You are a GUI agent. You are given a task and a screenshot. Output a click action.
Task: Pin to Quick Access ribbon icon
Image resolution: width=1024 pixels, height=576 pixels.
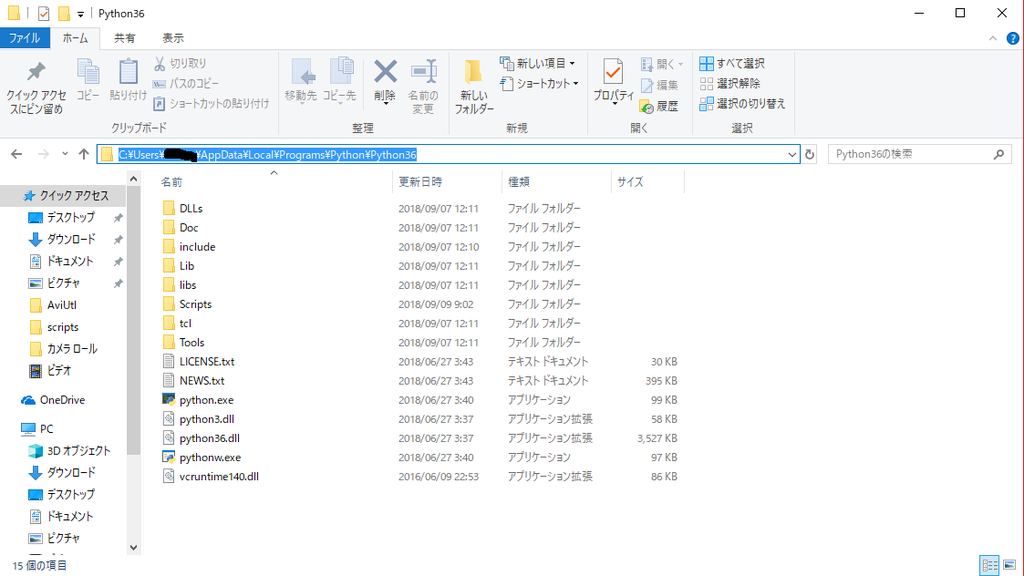(x=36, y=88)
